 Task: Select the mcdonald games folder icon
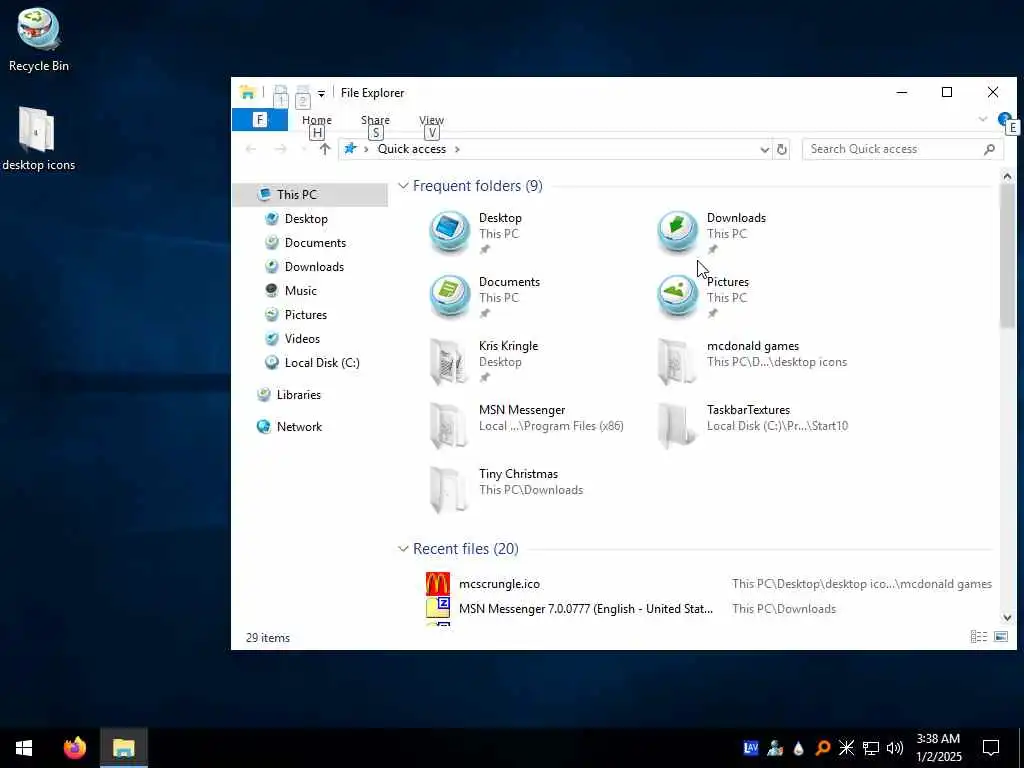(x=677, y=360)
